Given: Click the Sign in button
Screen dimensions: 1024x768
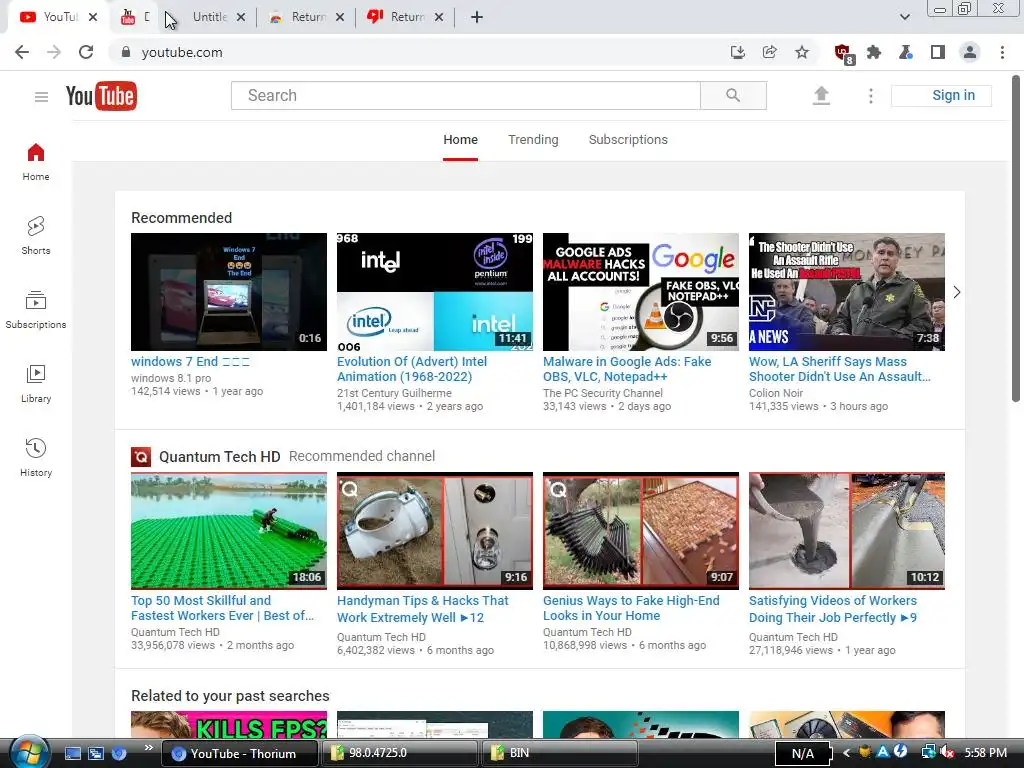Looking at the screenshot, I should 941,95.
